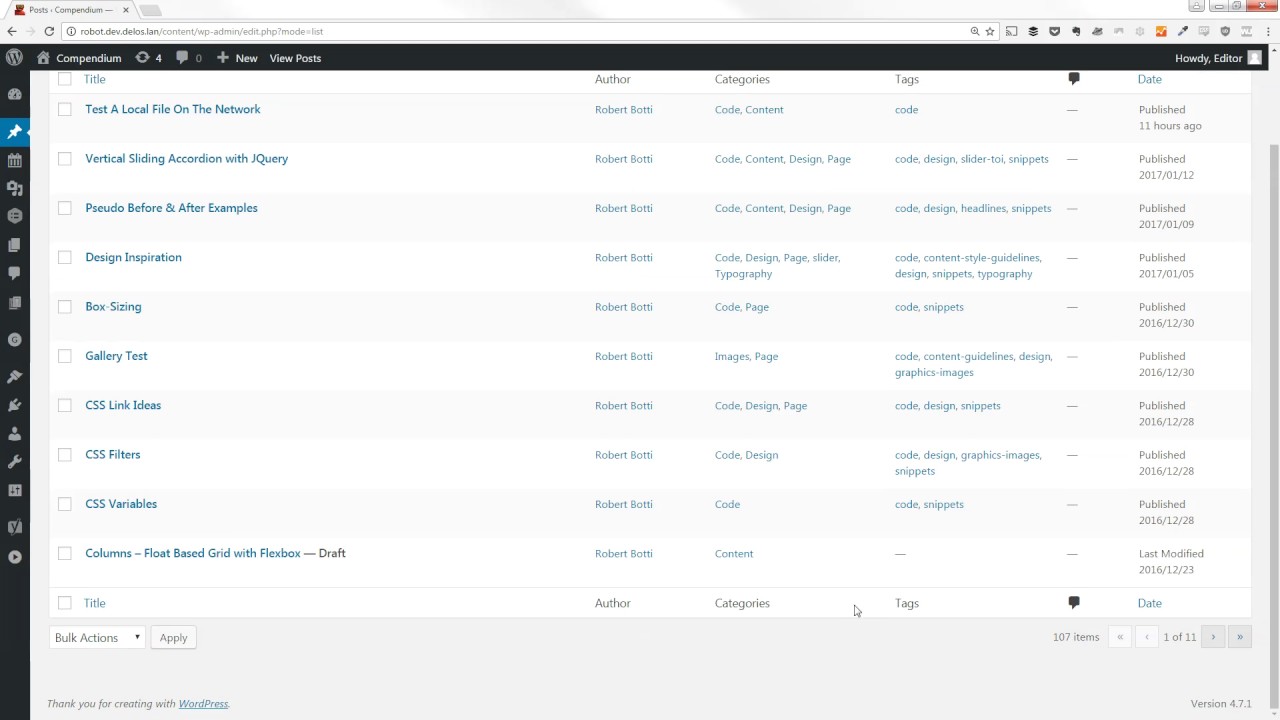Sort posts by the Date column header
This screenshot has width=1280, height=720.
(1150, 79)
